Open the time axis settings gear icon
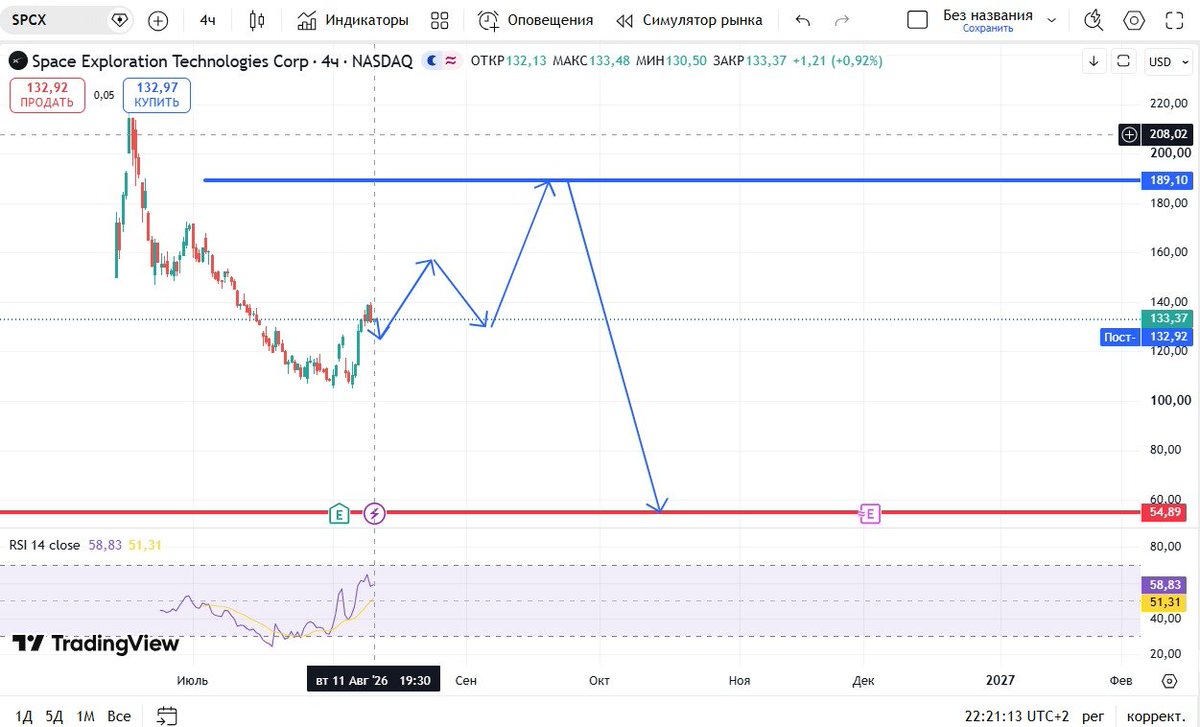 (x=1169, y=680)
